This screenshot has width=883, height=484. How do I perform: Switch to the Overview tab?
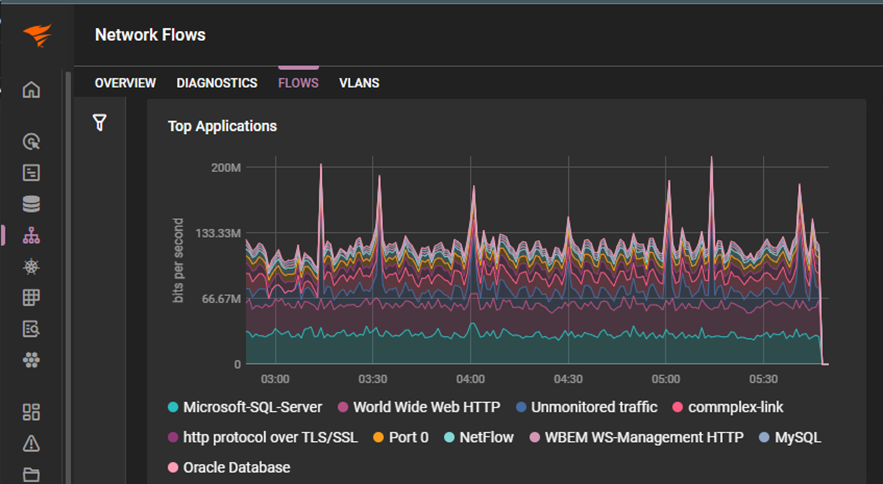[x=125, y=83]
